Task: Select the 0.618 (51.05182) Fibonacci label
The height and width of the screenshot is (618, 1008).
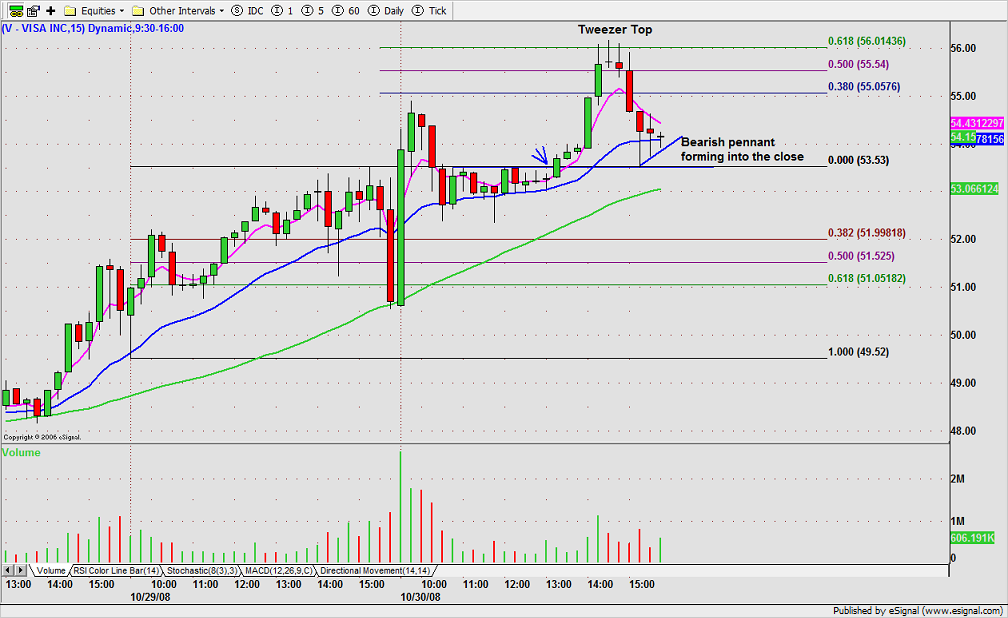Action: pos(867,278)
